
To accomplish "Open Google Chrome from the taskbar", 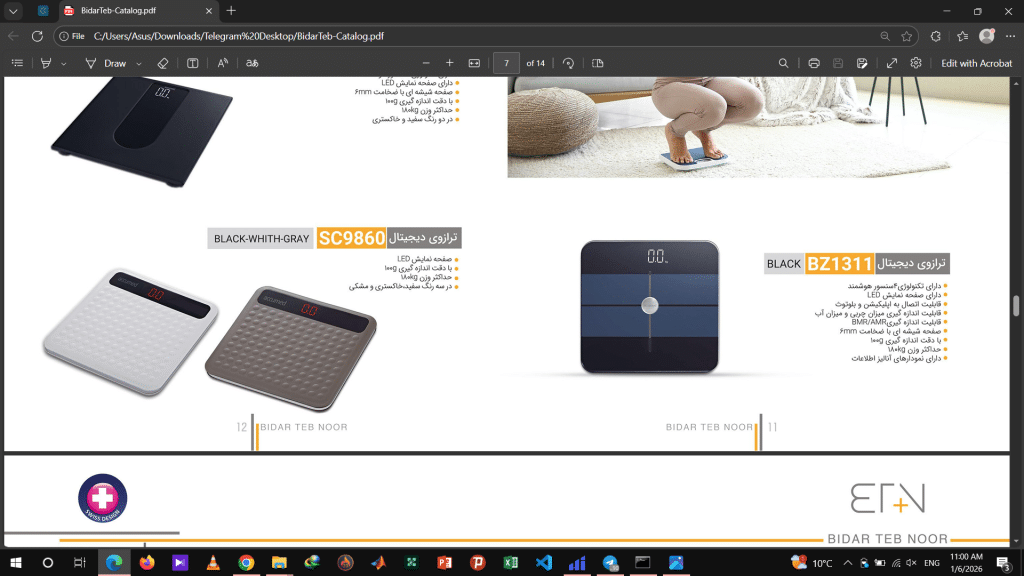I will pos(246,562).
